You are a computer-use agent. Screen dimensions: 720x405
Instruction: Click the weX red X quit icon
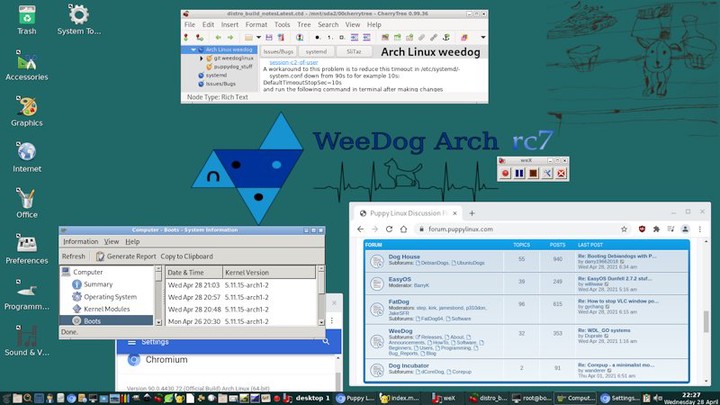tap(561, 173)
